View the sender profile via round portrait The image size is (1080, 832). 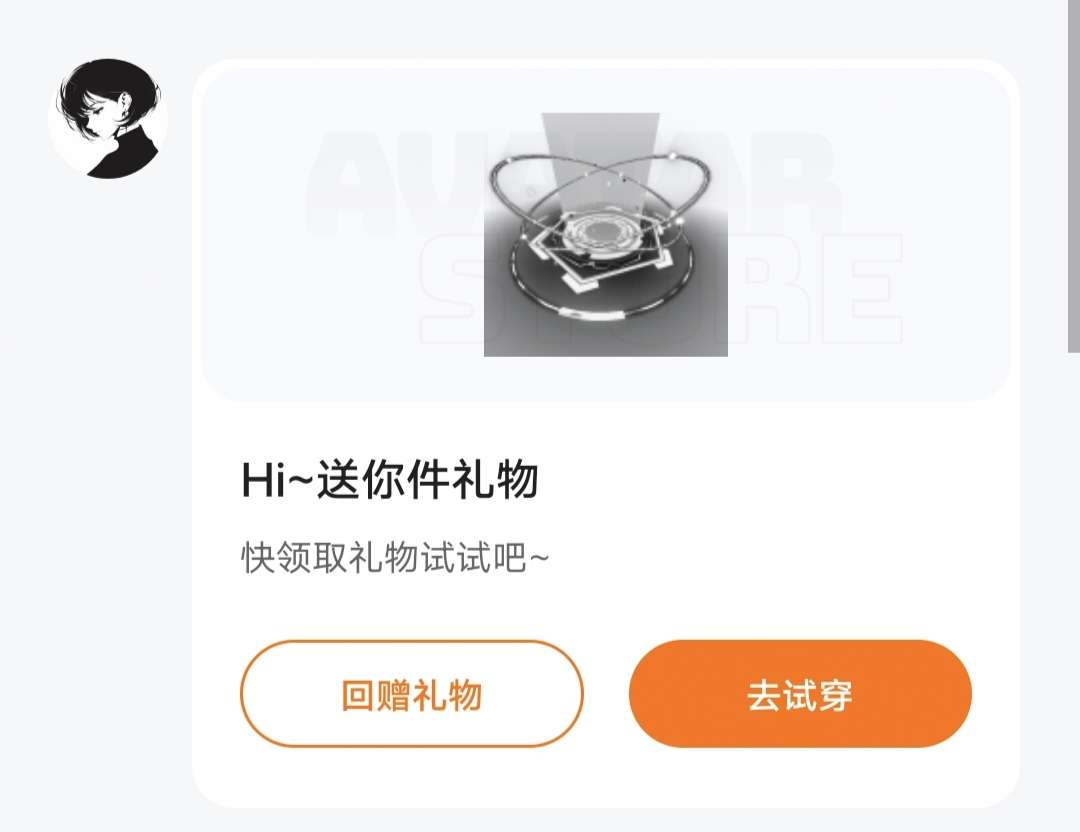(x=108, y=118)
